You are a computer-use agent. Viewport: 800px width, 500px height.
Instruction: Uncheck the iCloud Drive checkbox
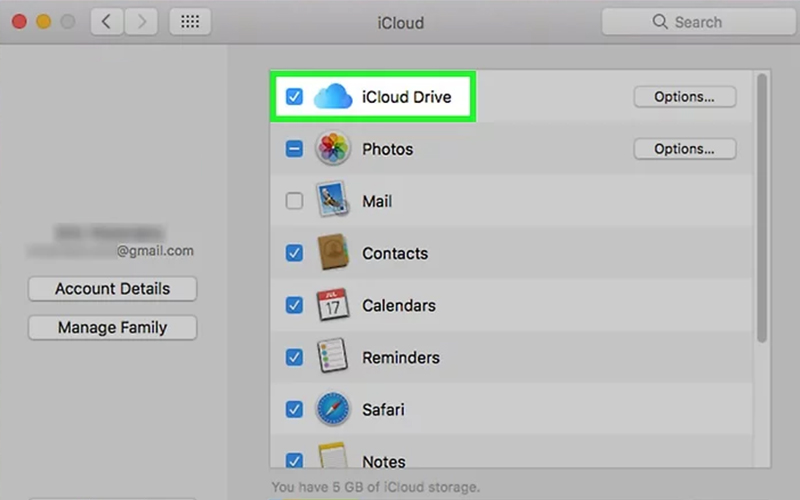coord(294,97)
